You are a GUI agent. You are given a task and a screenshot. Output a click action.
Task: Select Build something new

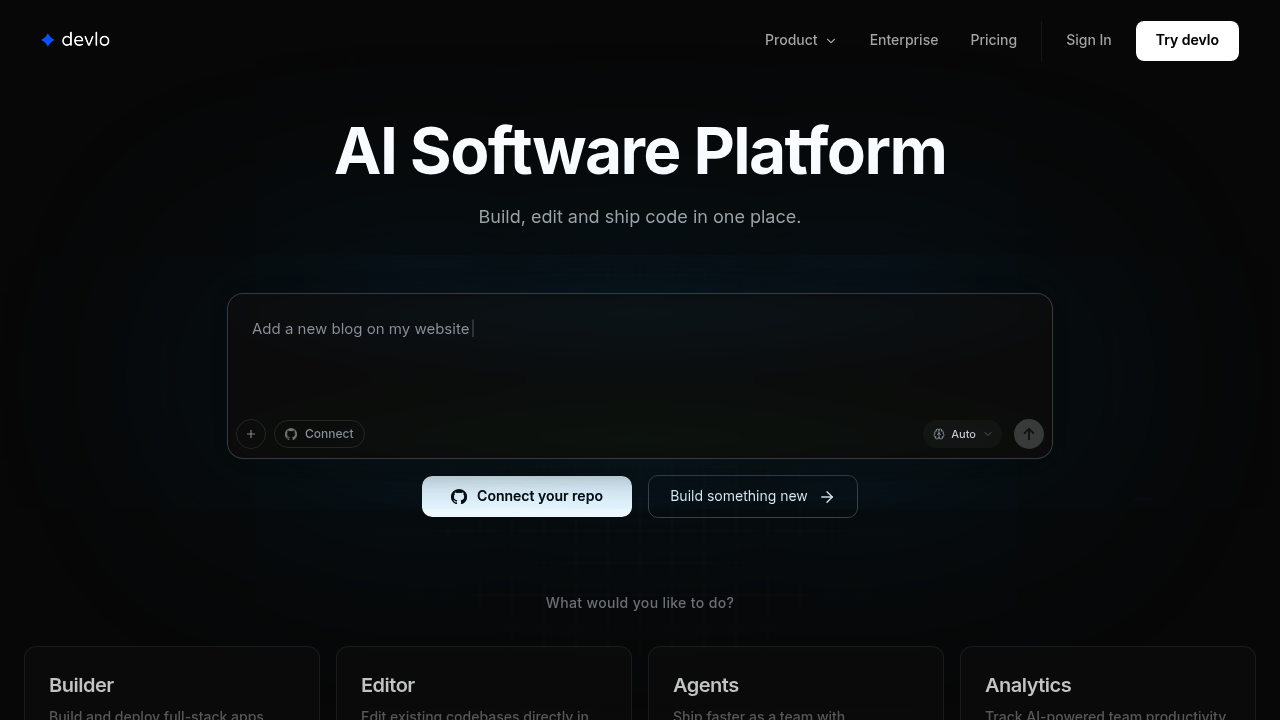(752, 496)
